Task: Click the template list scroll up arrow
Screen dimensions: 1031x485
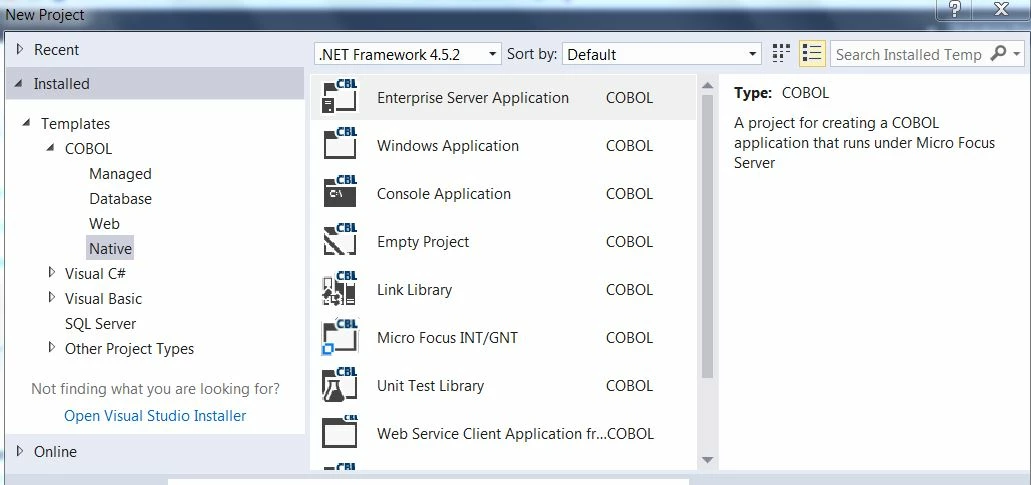Action: point(707,85)
